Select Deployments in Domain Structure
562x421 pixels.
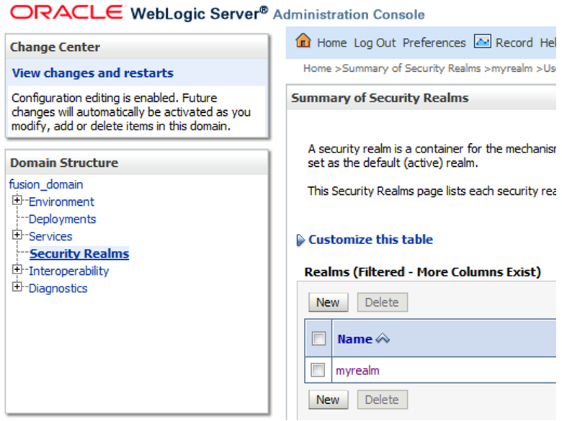pyautogui.click(x=62, y=219)
